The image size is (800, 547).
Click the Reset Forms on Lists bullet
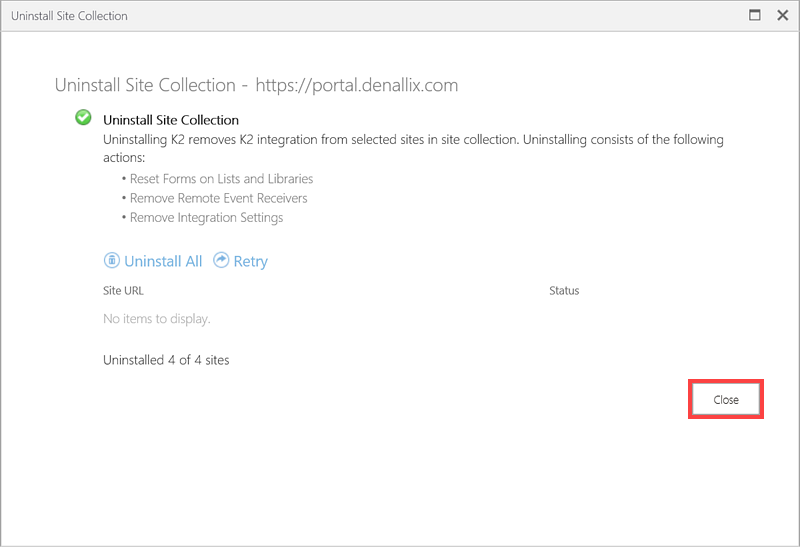click(x=221, y=178)
